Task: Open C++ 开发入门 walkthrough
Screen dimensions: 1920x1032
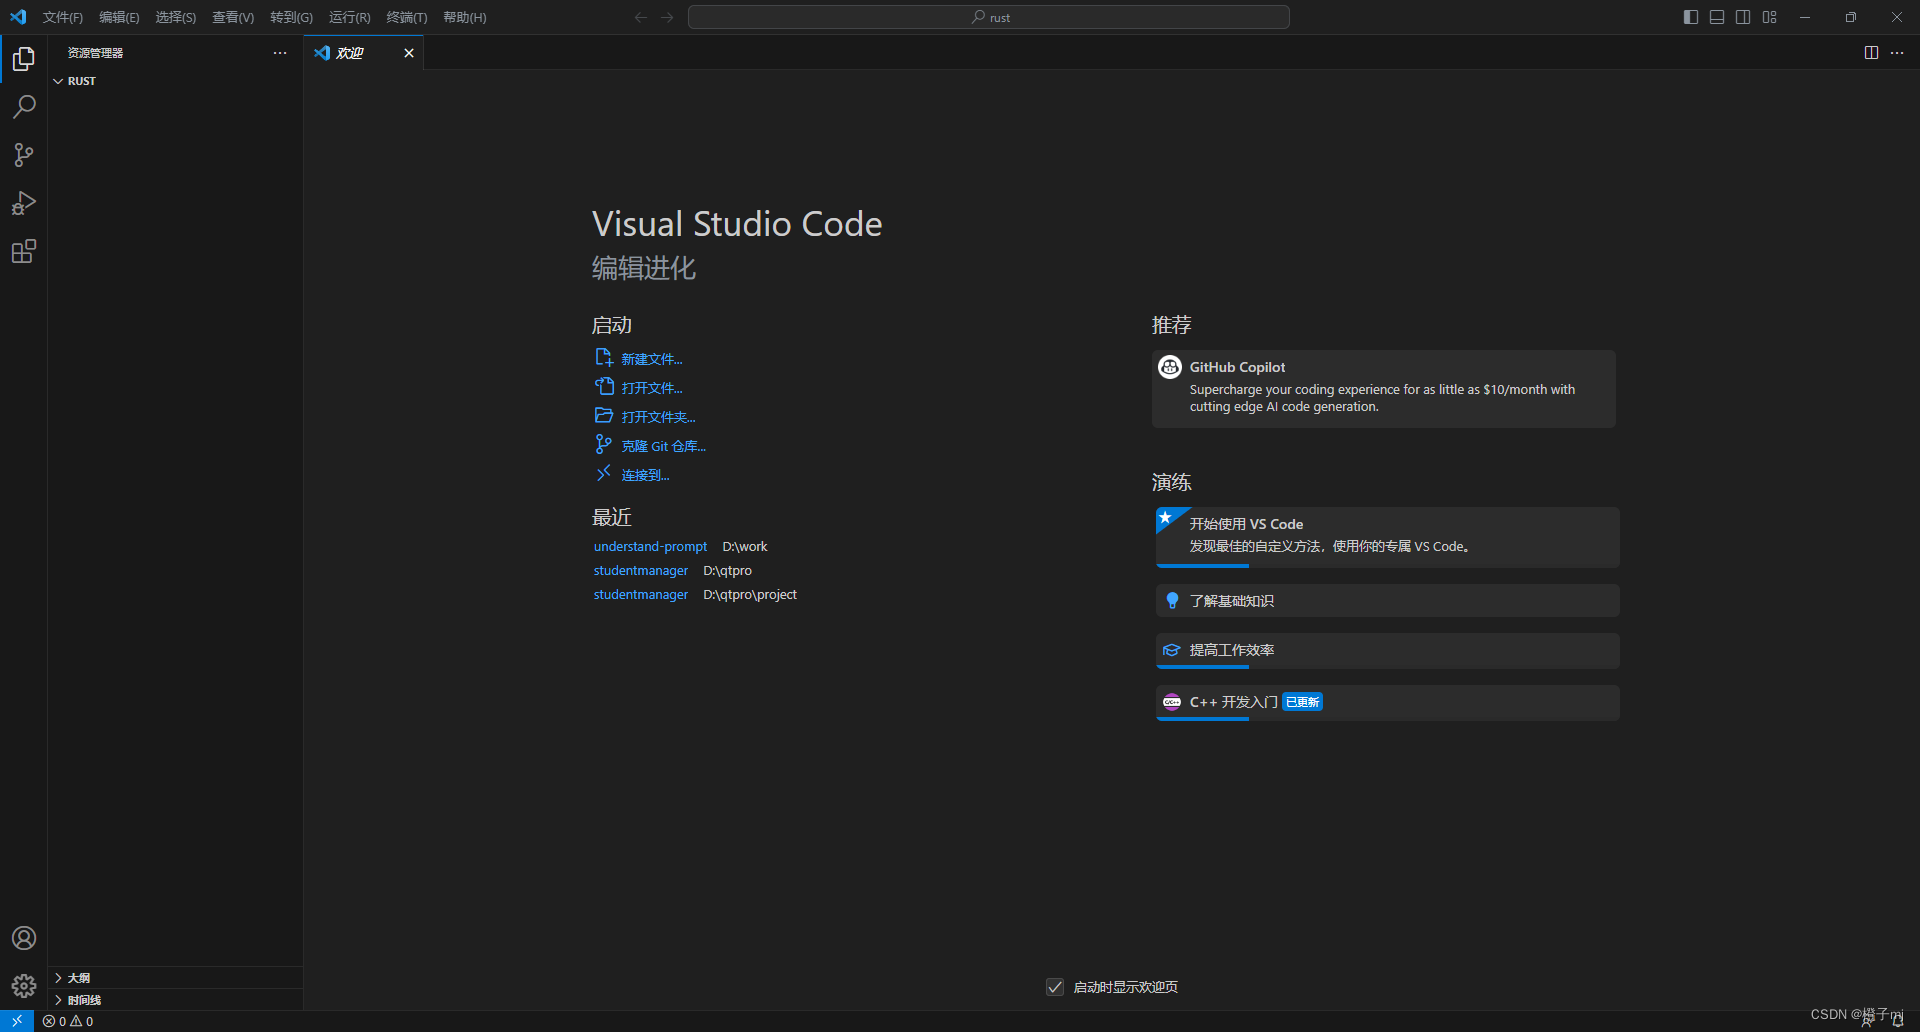Action: click(x=1388, y=703)
